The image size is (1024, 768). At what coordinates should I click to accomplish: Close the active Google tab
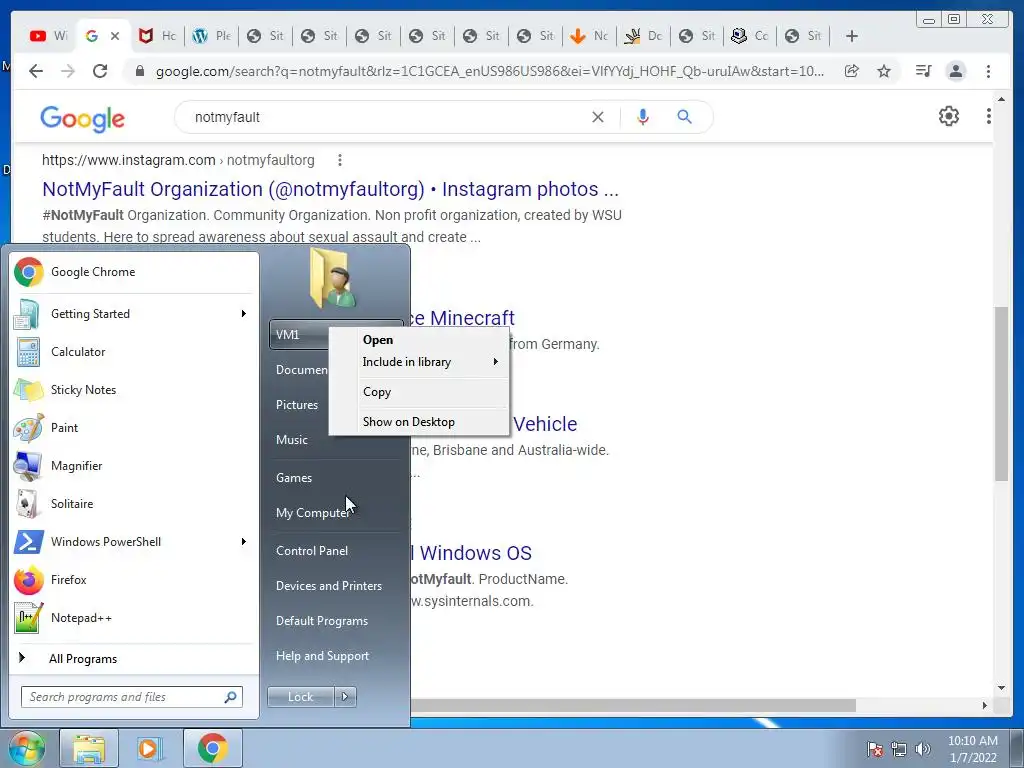tap(115, 36)
